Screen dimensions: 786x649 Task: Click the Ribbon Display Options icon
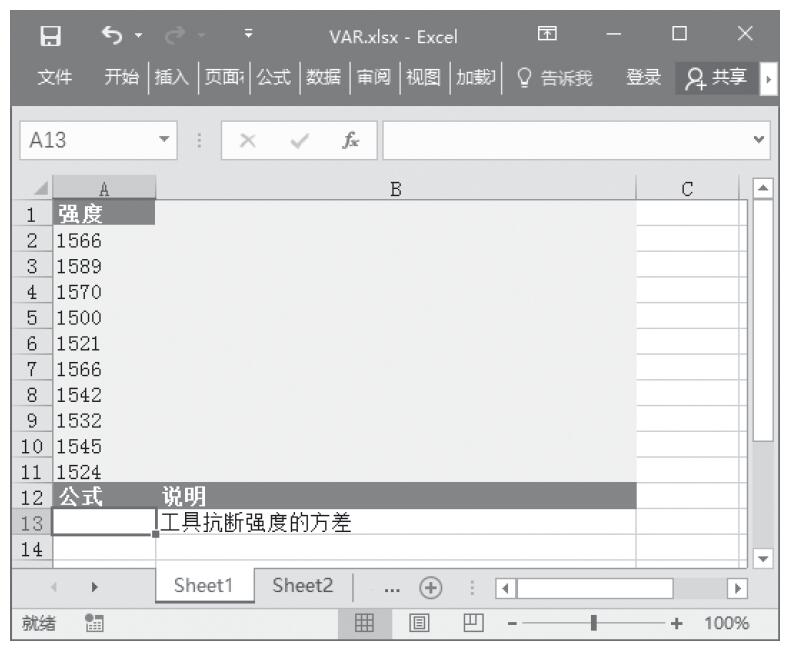coord(547,36)
